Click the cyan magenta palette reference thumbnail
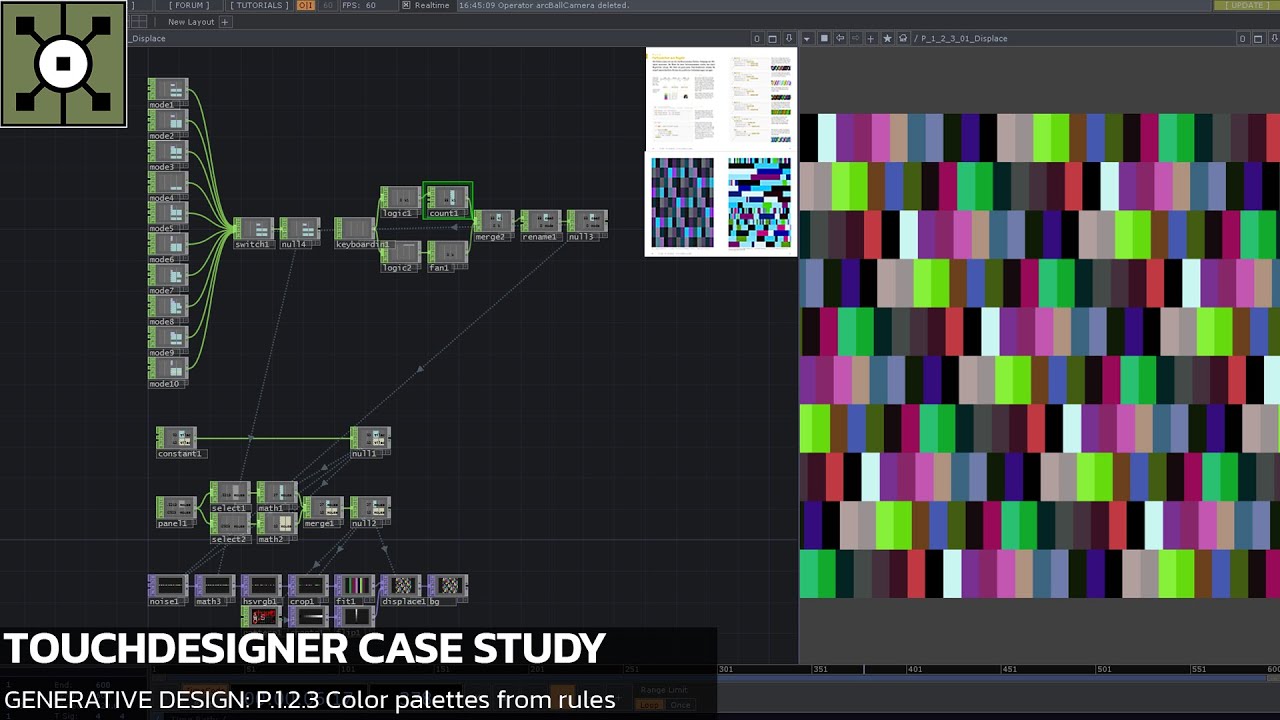Viewport: 1280px width, 720px height. point(759,203)
